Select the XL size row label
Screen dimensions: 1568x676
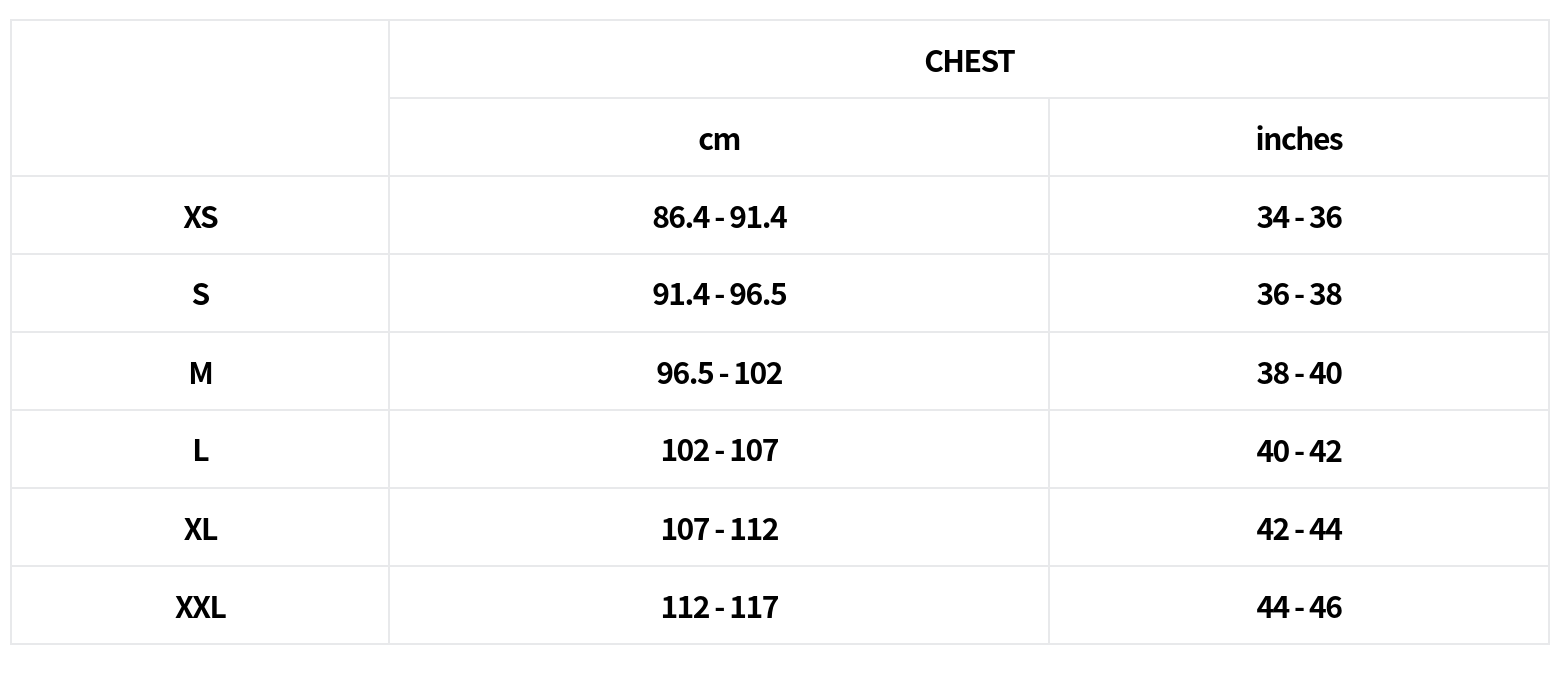(200, 529)
